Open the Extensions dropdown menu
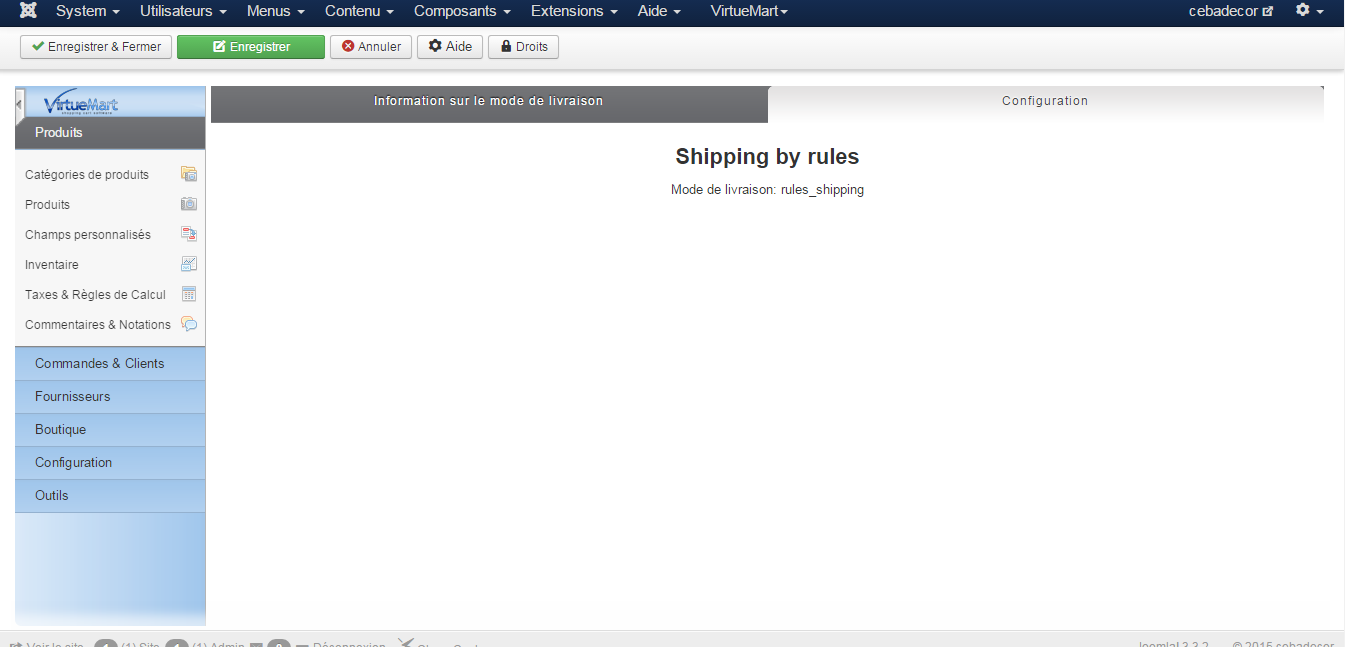This screenshot has height=647, width=1345. [574, 11]
